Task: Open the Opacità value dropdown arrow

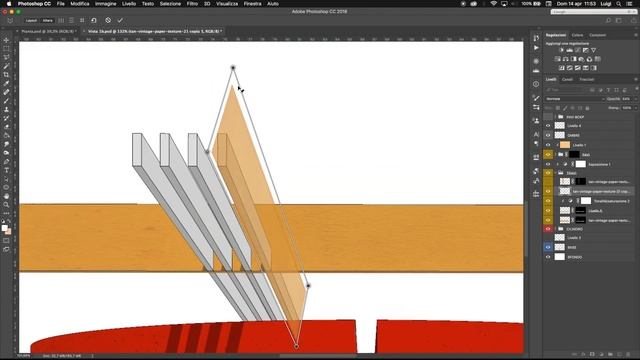Action: (635, 99)
